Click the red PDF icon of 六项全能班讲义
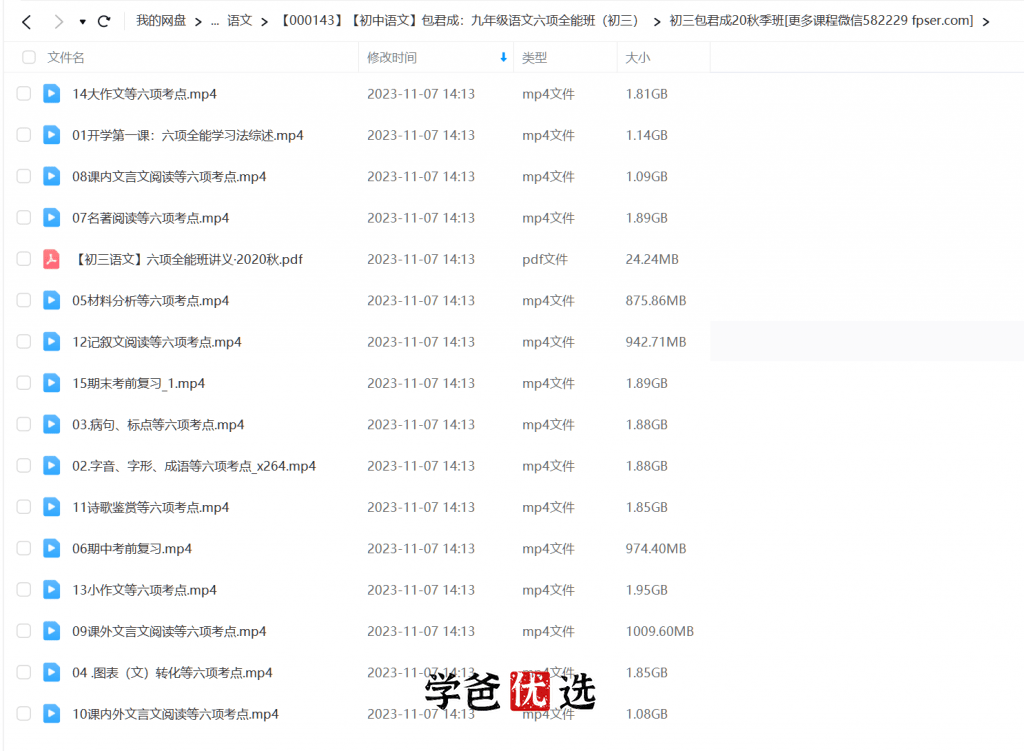Screen dimensions: 1024x751 [52, 259]
